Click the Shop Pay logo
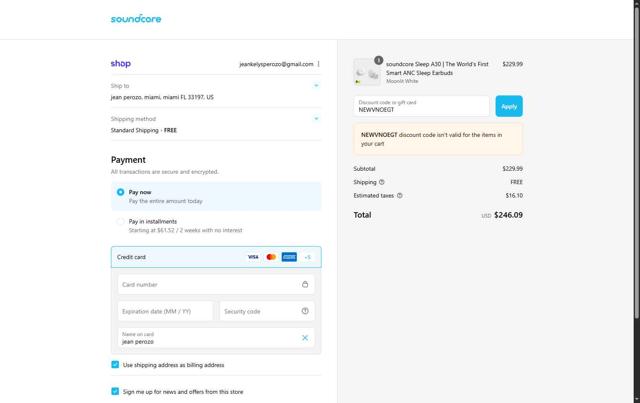Image resolution: width=640 pixels, height=403 pixels. click(120, 63)
